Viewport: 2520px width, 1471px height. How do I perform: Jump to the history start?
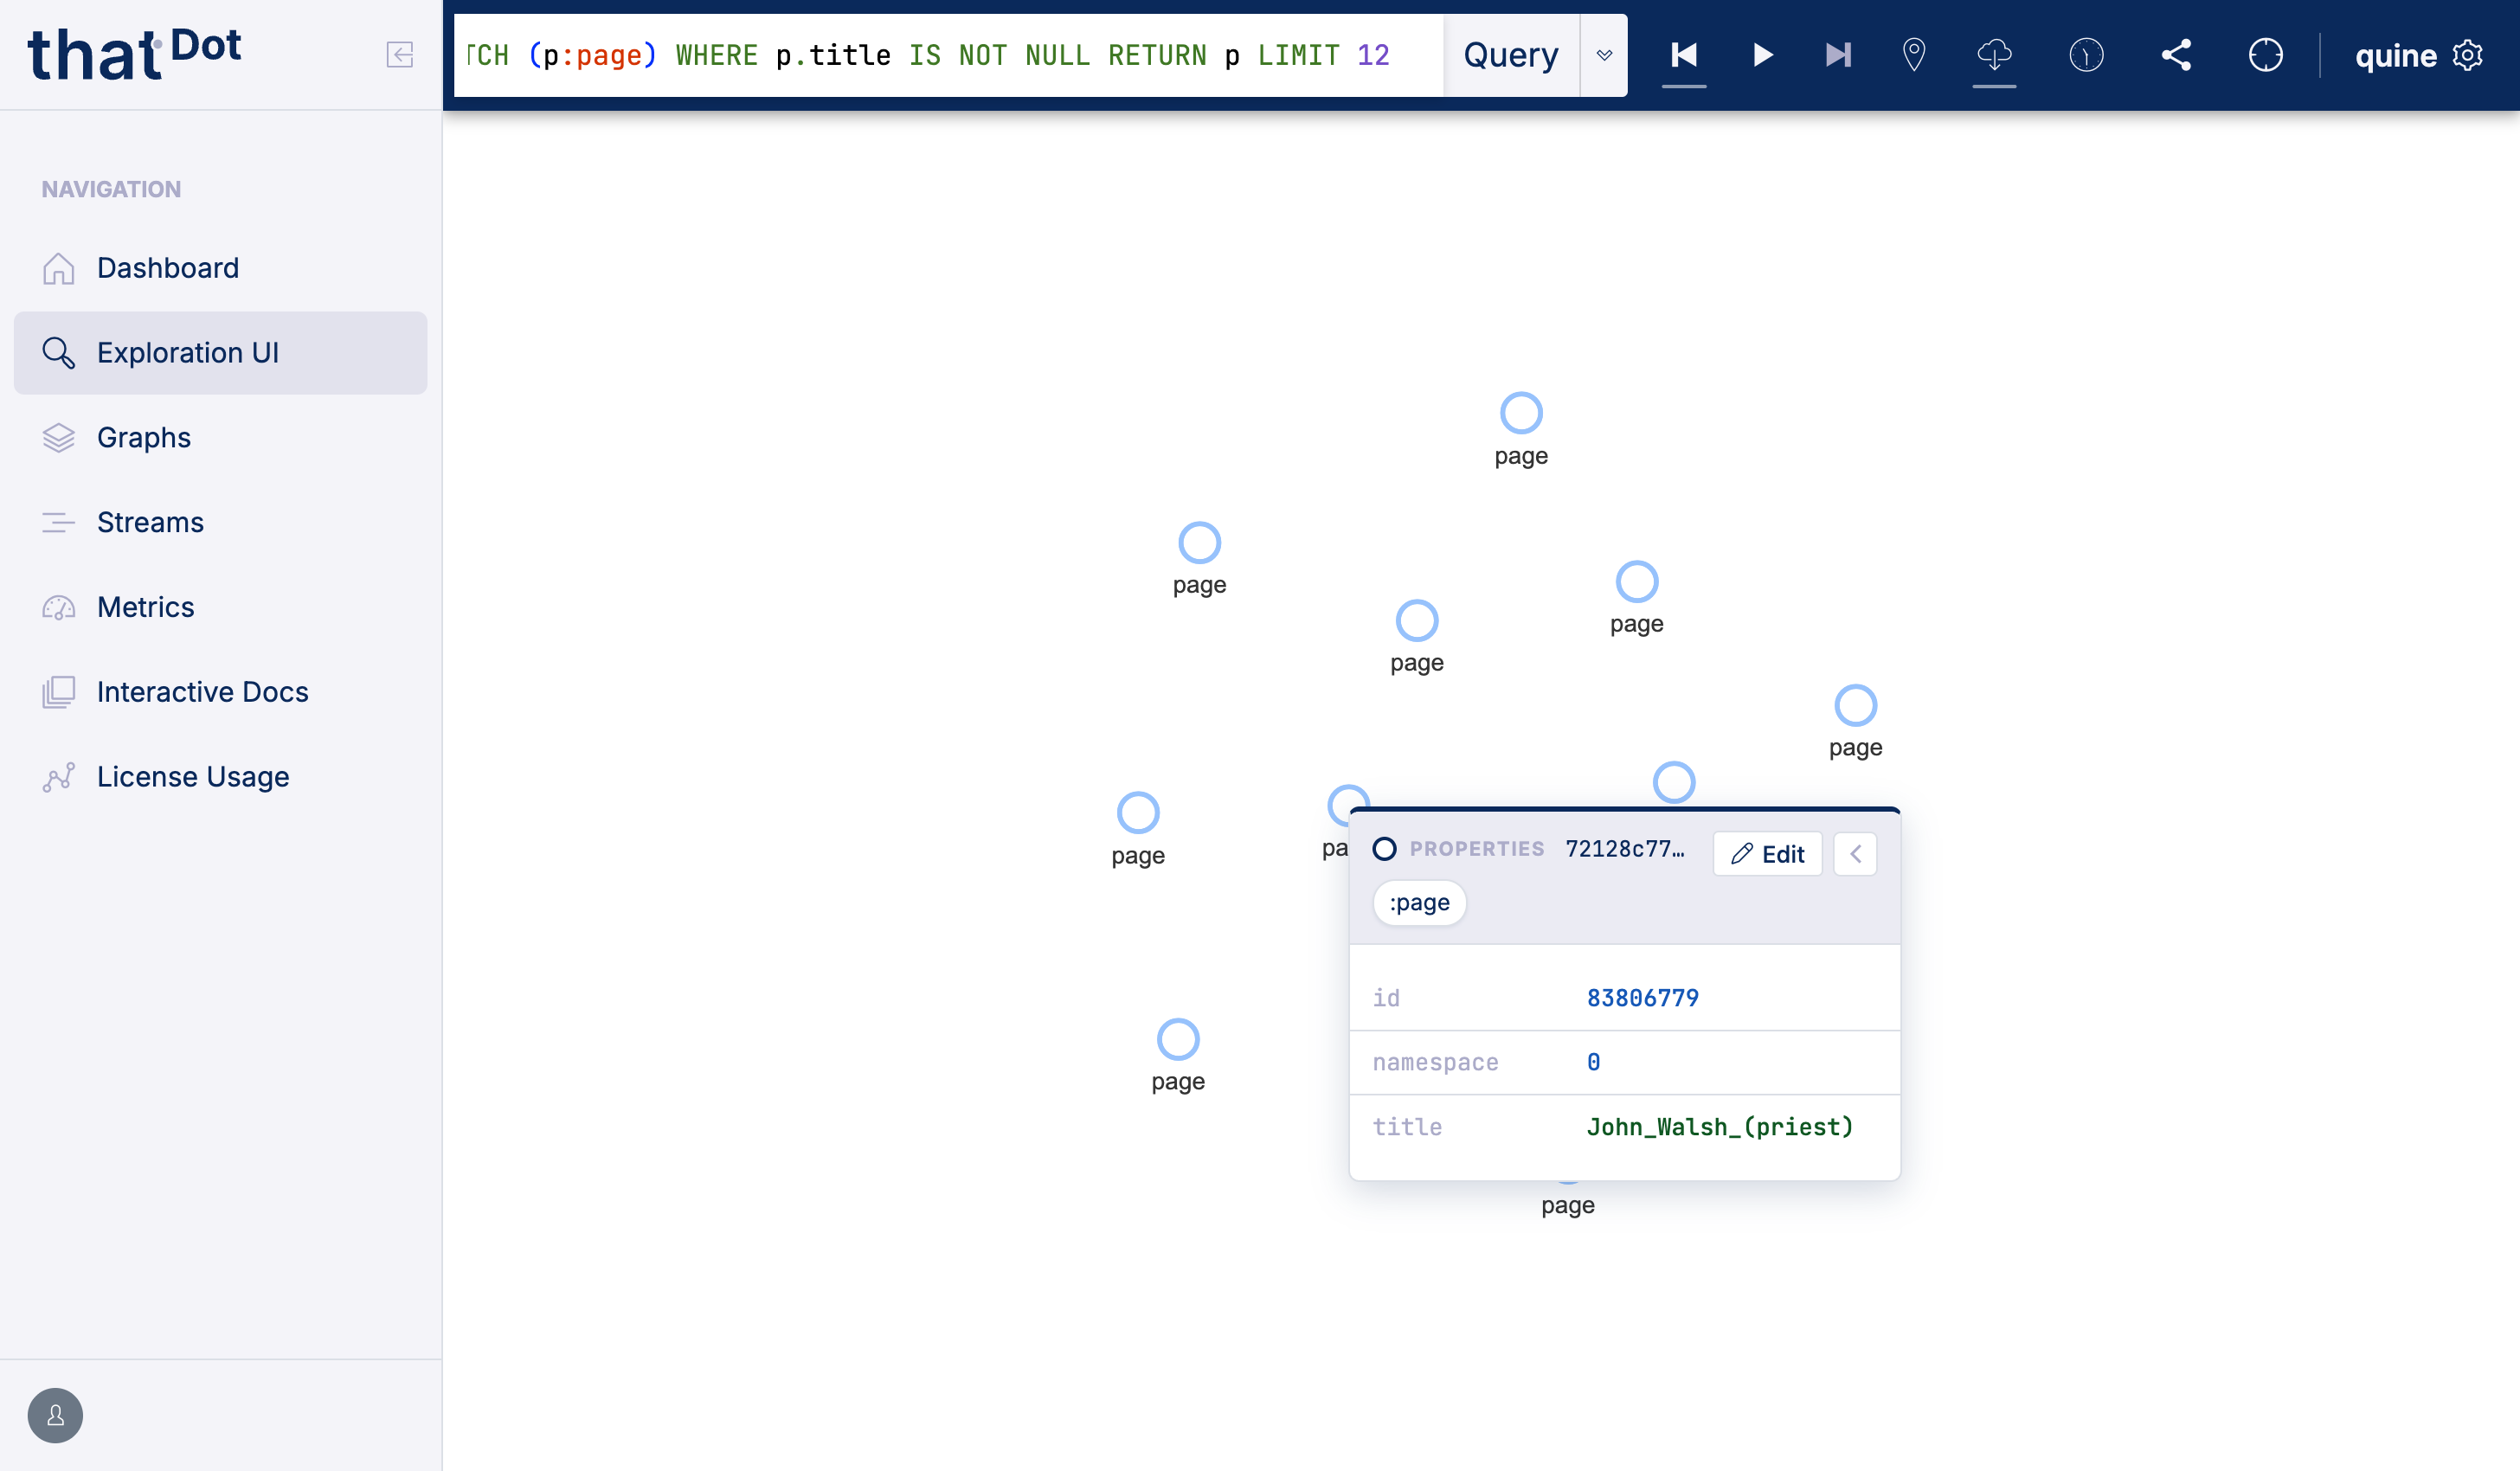(x=1684, y=55)
